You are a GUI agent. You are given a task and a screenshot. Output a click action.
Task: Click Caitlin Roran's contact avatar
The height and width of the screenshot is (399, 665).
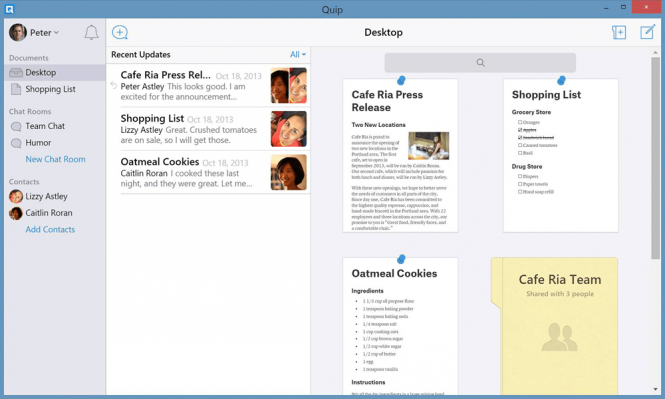coord(16,213)
